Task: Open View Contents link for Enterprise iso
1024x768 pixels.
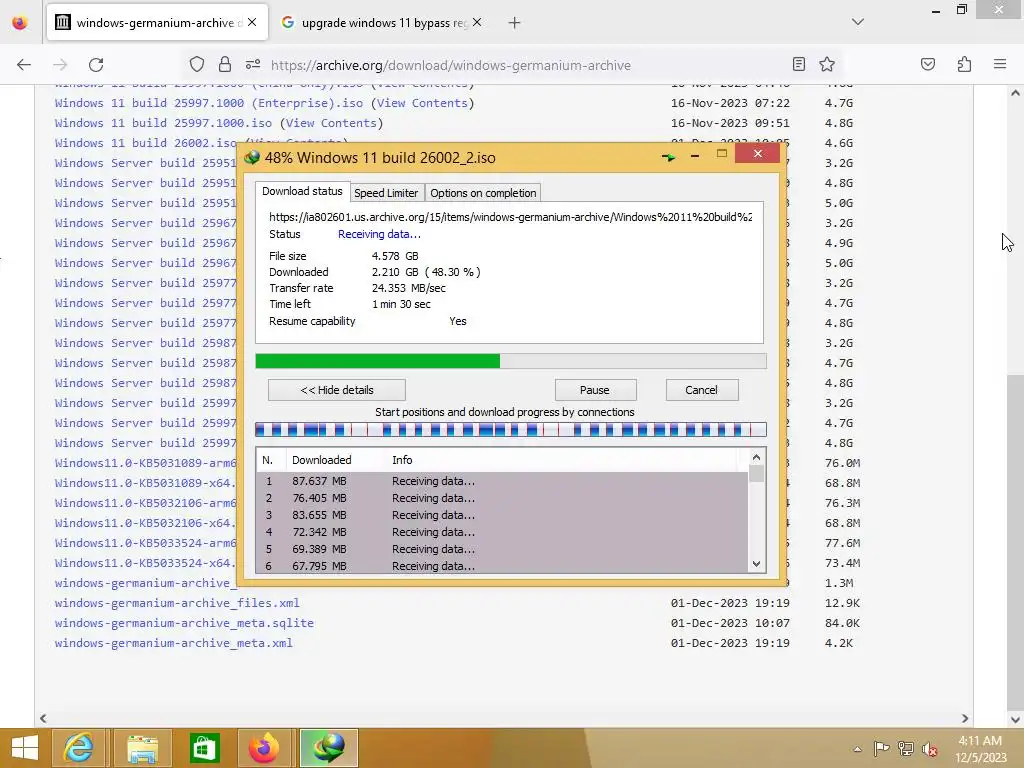Action: [422, 103]
